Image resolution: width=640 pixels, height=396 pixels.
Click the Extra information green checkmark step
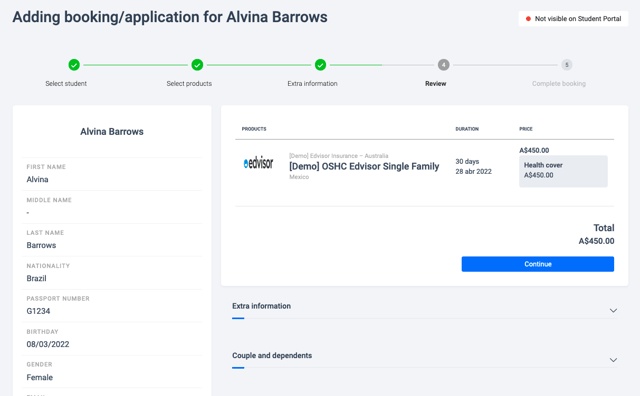point(320,65)
